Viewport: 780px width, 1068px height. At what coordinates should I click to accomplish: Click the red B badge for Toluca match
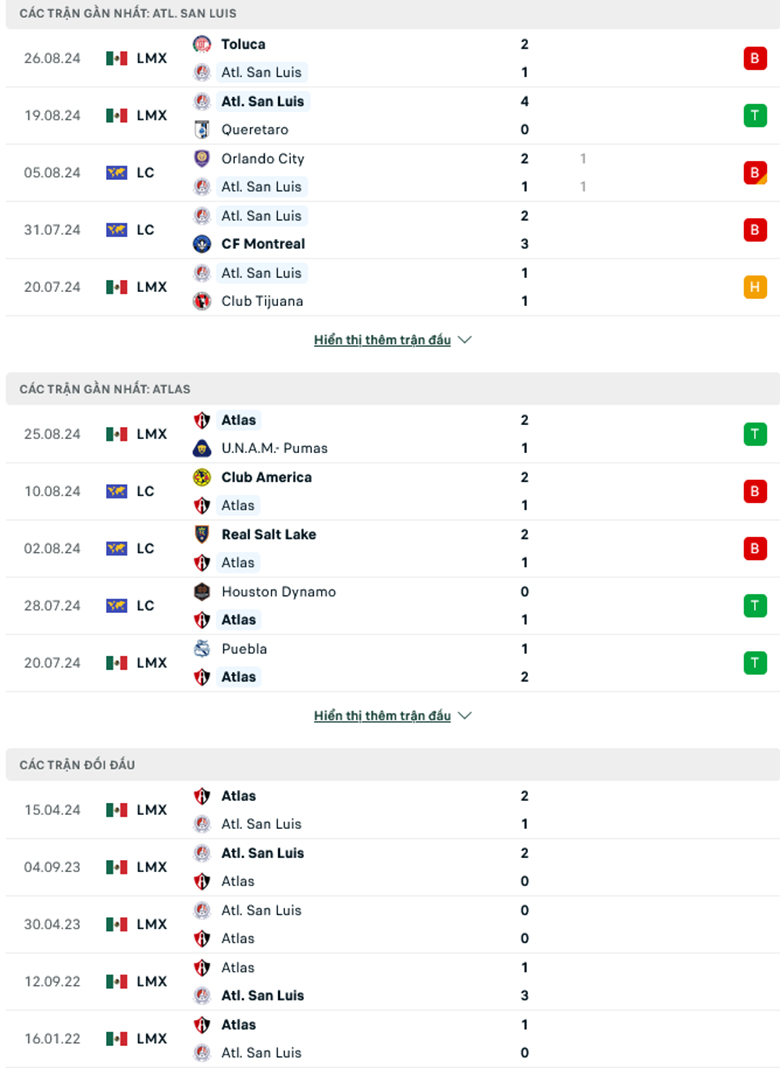755,58
